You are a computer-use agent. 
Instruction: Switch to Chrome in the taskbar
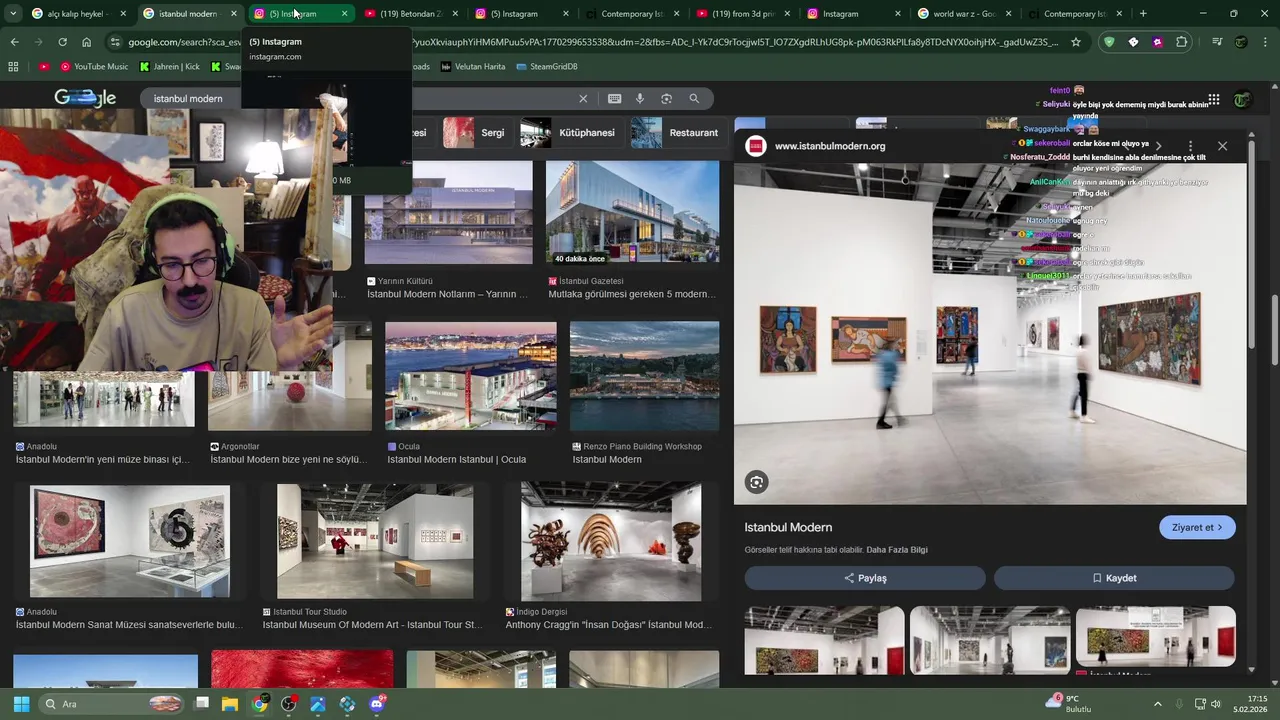[x=259, y=704]
